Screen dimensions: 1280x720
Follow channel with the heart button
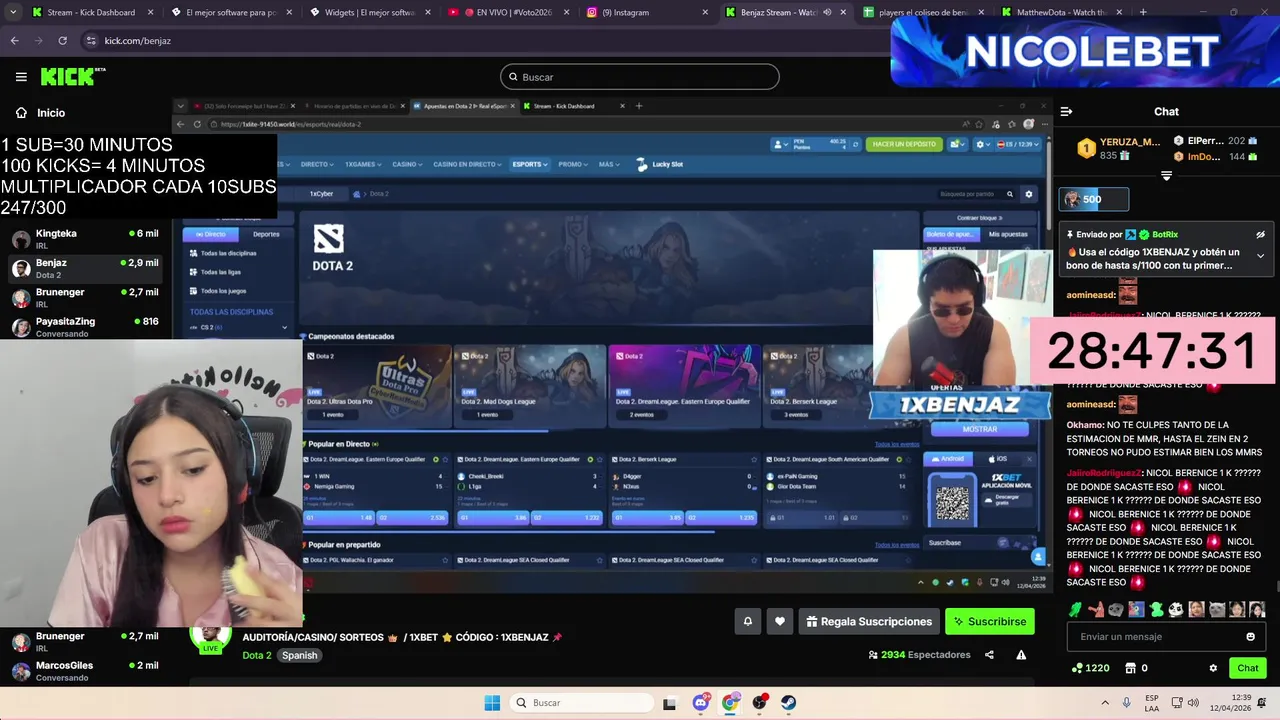780,621
